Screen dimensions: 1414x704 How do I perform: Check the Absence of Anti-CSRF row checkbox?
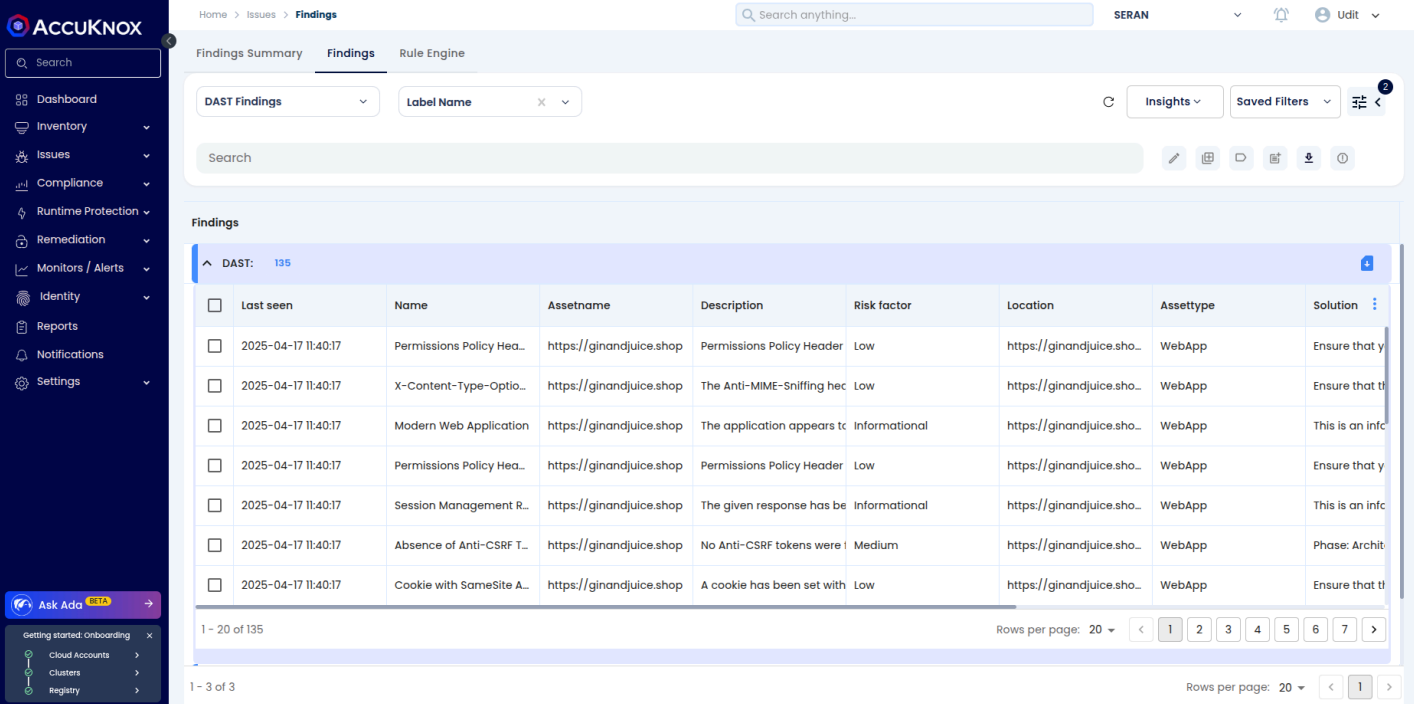coord(215,545)
